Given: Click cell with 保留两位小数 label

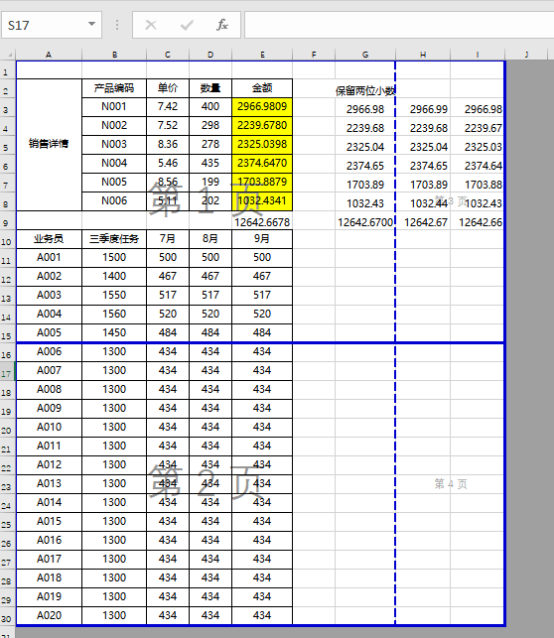Looking at the screenshot, I should coord(365,88).
